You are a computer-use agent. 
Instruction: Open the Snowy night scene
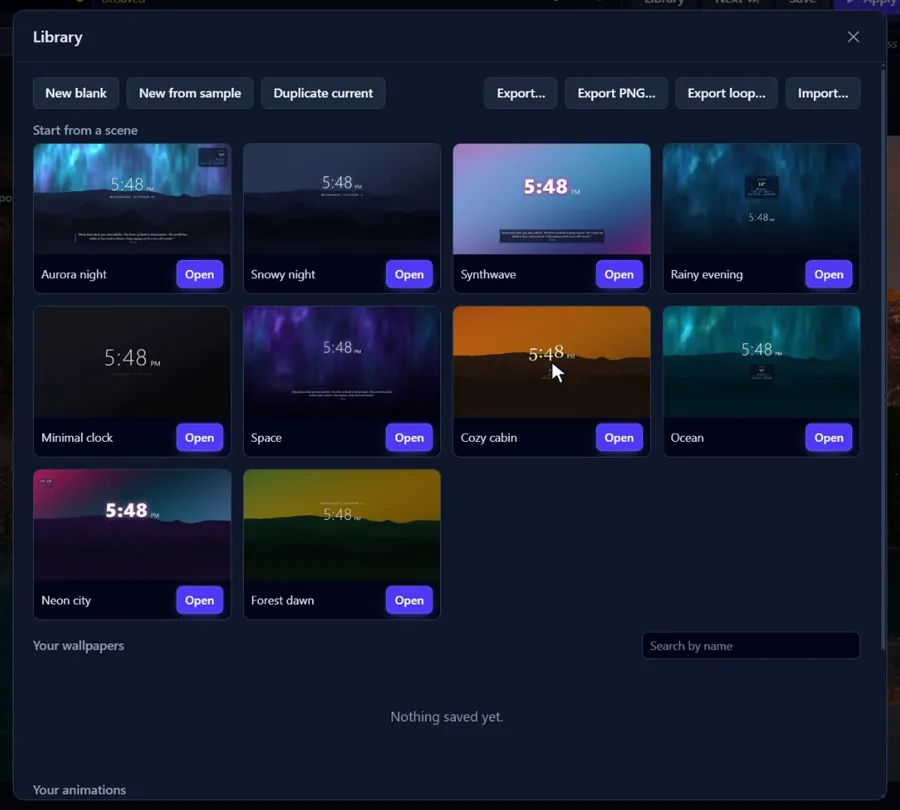pyautogui.click(x=409, y=274)
